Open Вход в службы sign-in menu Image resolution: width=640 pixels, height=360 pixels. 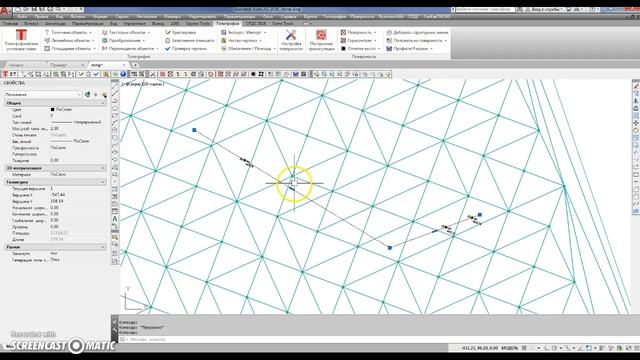point(546,9)
